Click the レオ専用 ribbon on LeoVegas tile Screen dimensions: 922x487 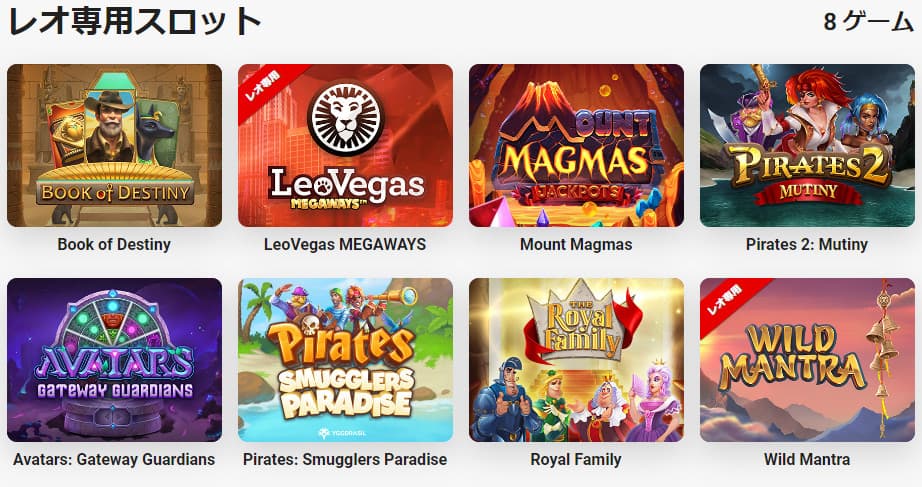pyautogui.click(x=263, y=87)
